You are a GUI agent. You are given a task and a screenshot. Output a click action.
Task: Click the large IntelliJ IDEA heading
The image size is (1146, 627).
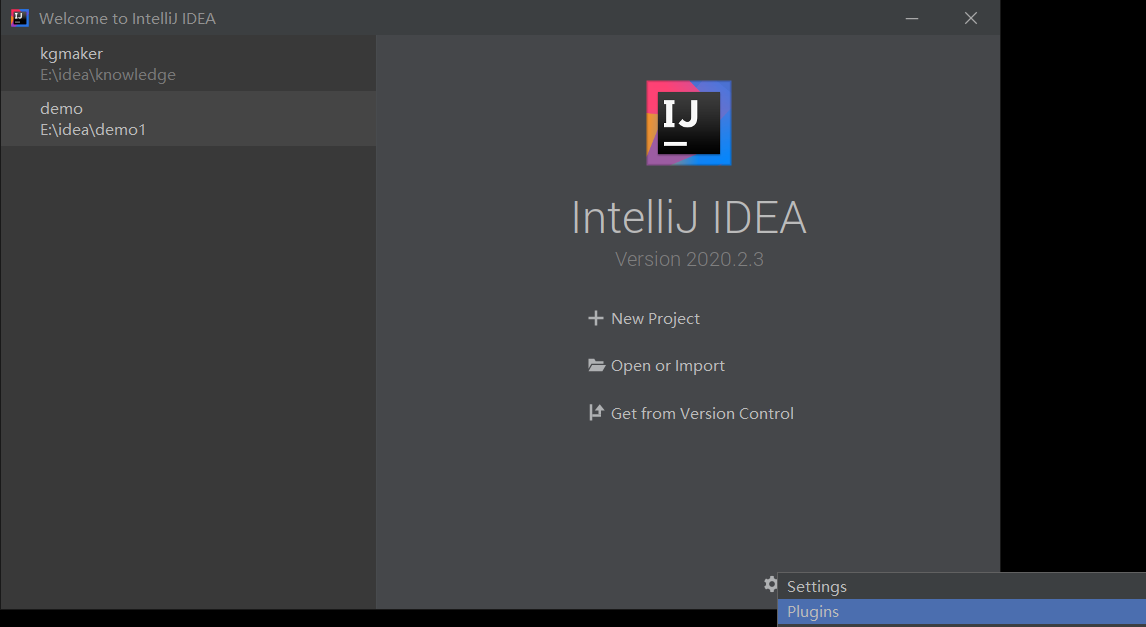click(688, 218)
